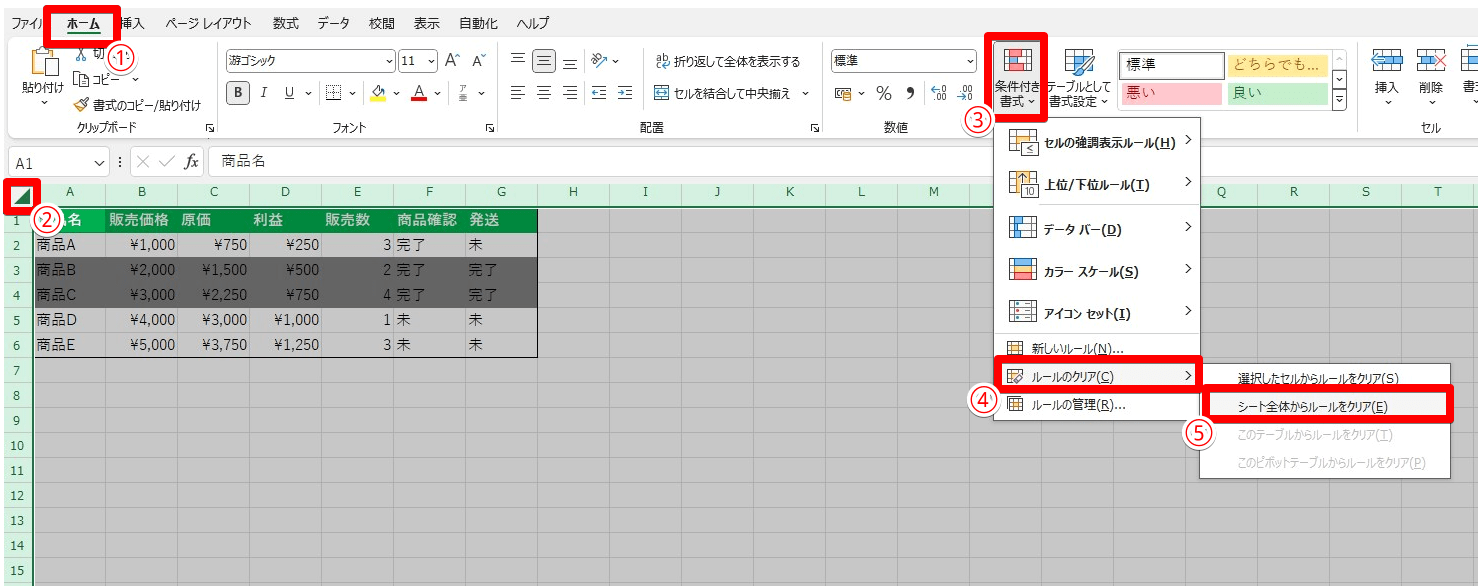Click the yellow fill color bucket
This screenshot has height=586, width=1478.
coord(378,93)
